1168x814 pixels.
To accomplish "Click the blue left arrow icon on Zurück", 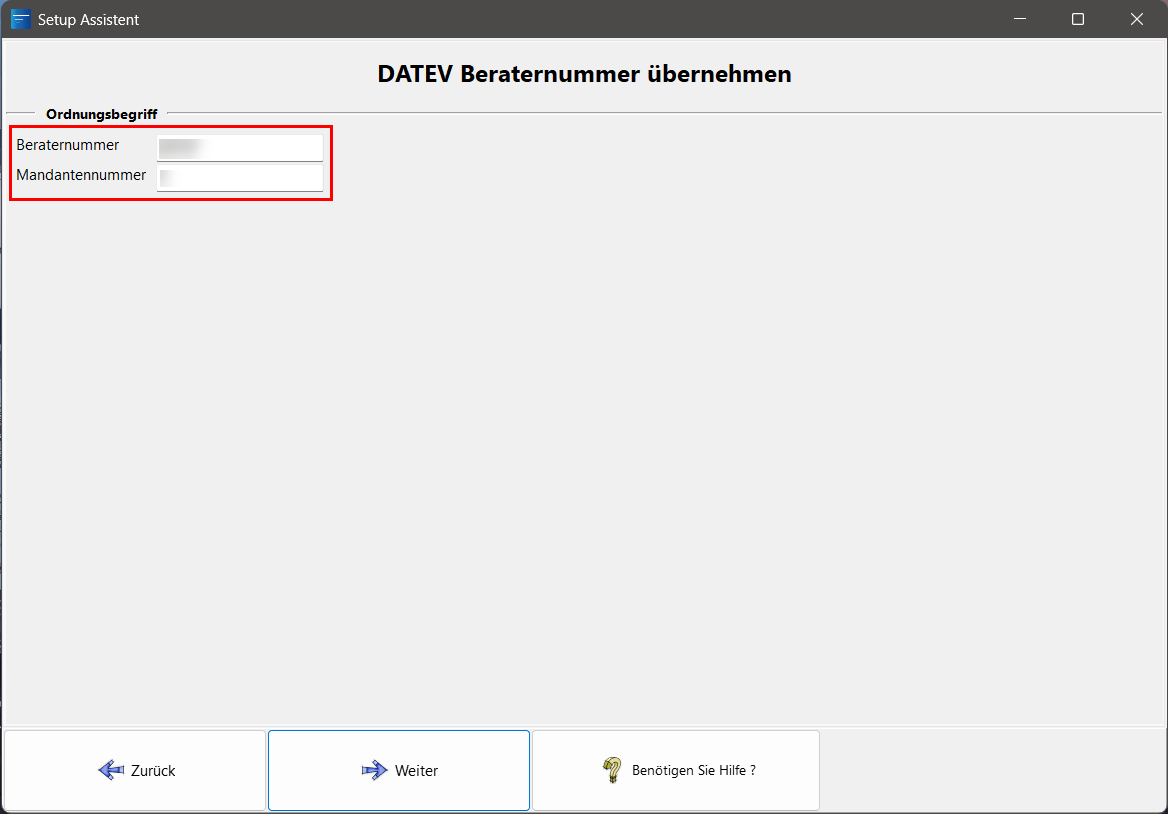I will (110, 770).
